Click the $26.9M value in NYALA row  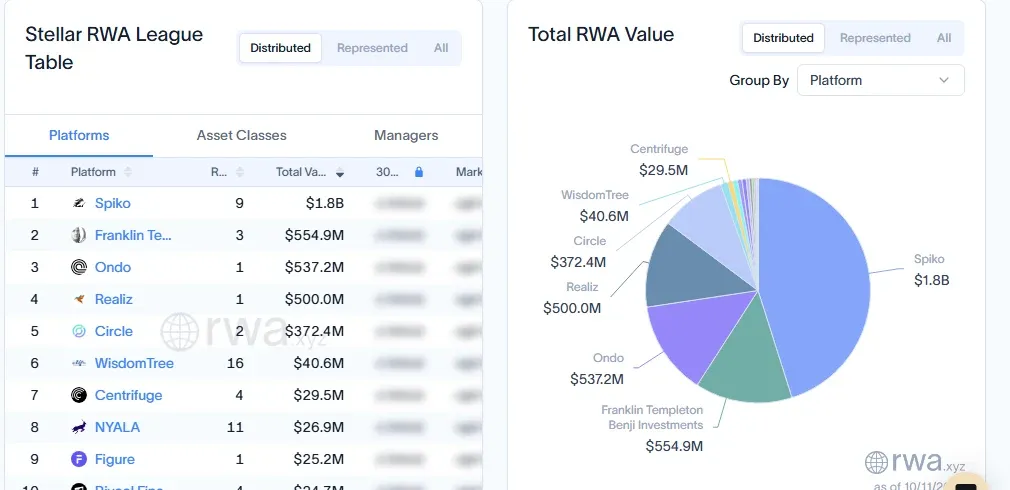[x=319, y=427]
